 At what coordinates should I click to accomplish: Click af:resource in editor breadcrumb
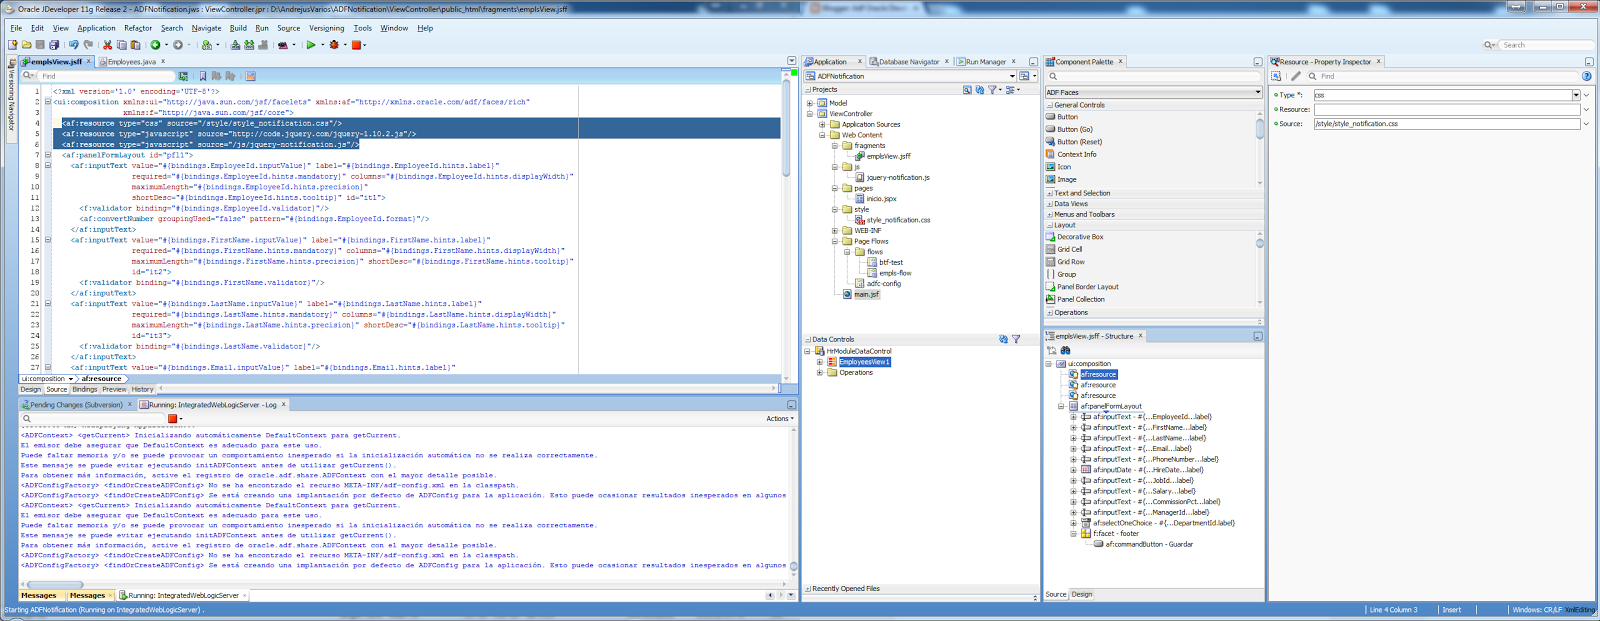[101, 379]
